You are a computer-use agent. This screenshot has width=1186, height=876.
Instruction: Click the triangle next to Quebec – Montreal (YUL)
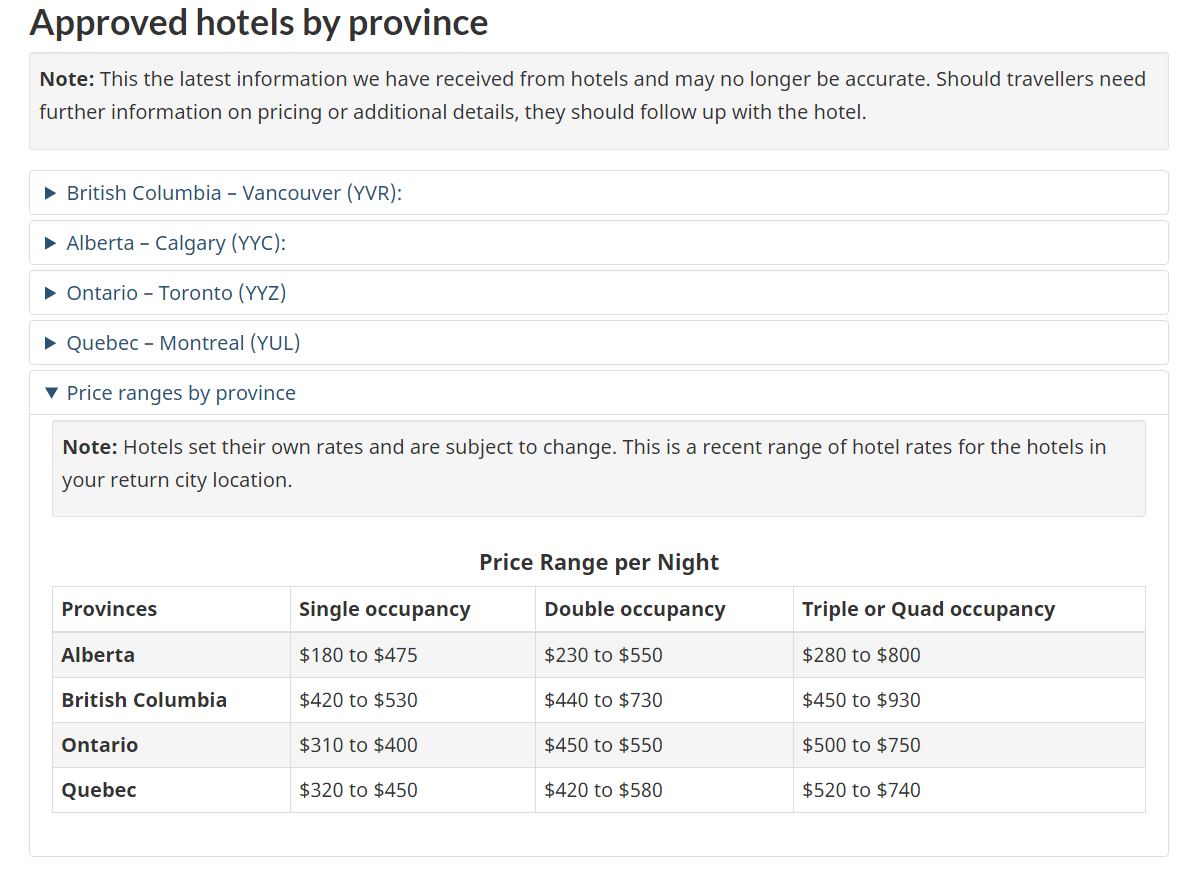[x=51, y=343]
